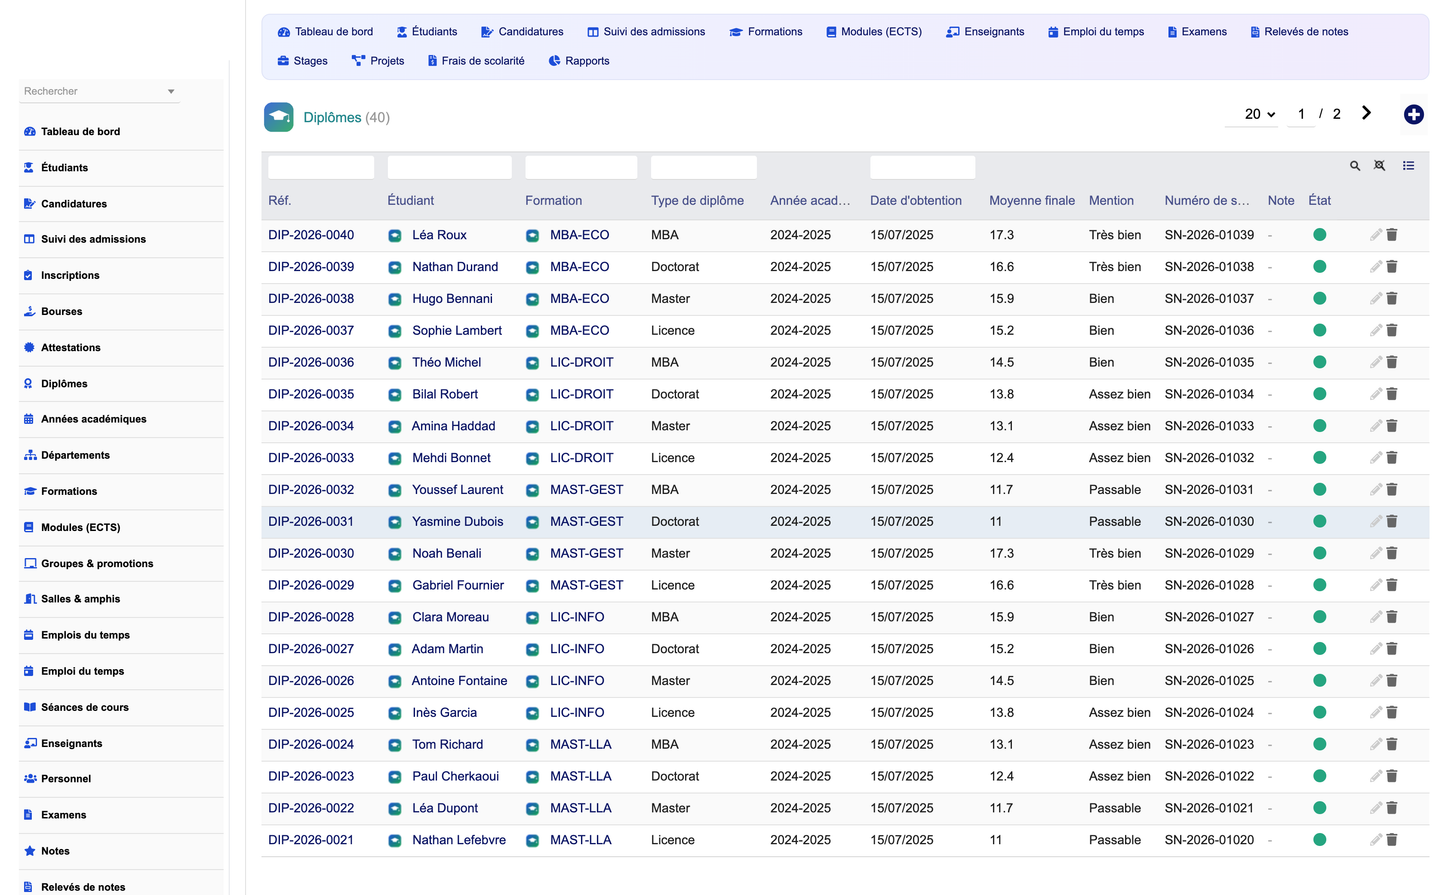Go to next page with chevron arrow
Image resolution: width=1445 pixels, height=895 pixels.
pos(1366,113)
